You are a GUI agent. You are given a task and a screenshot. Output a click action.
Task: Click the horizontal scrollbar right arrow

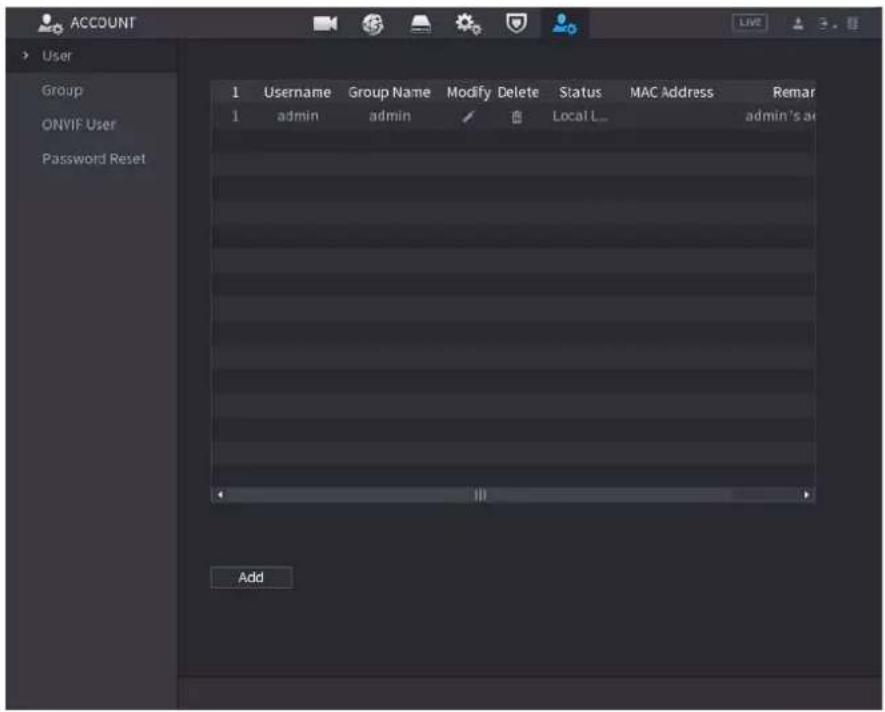(807, 495)
